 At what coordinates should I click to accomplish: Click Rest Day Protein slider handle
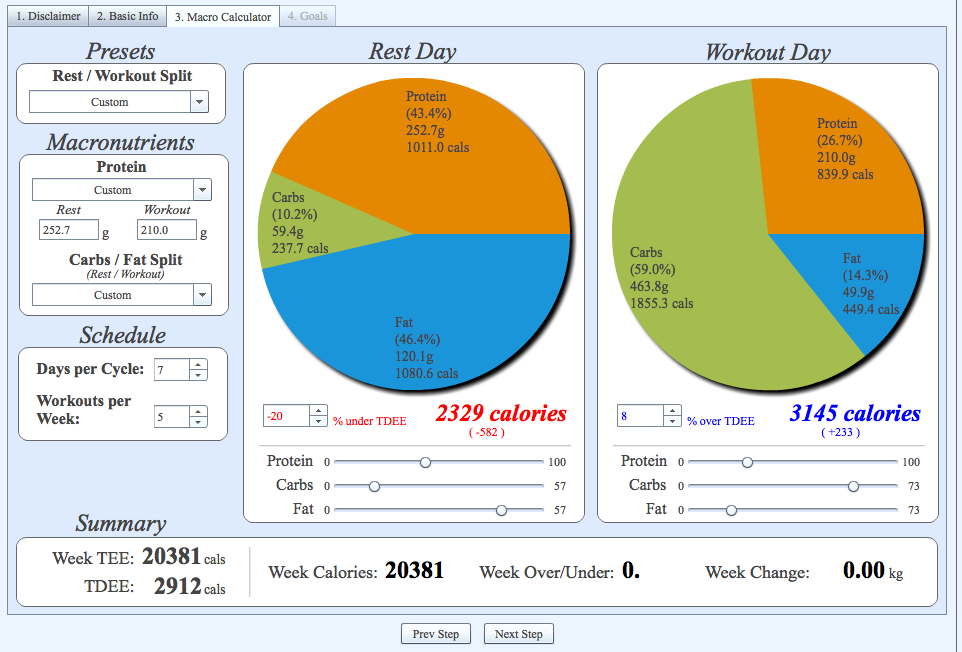pos(425,462)
